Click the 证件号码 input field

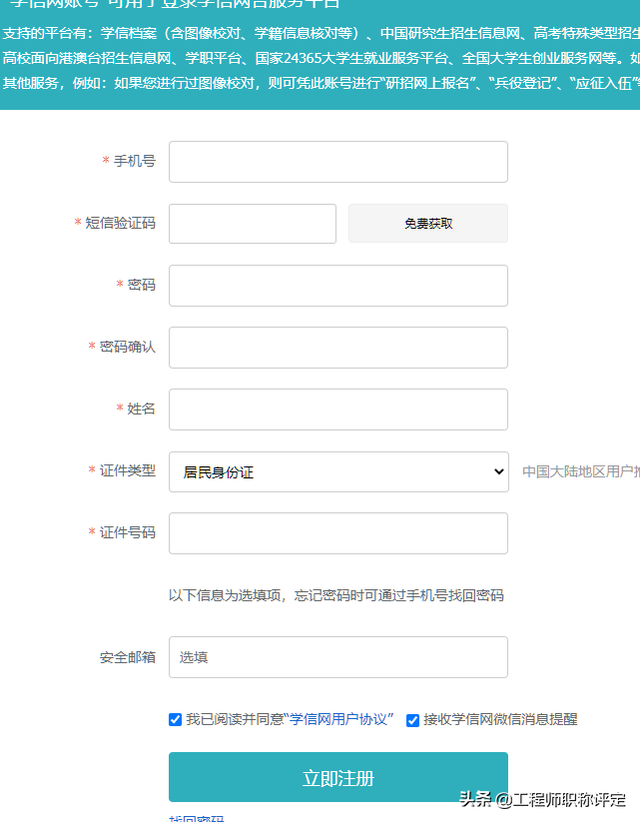(338, 533)
